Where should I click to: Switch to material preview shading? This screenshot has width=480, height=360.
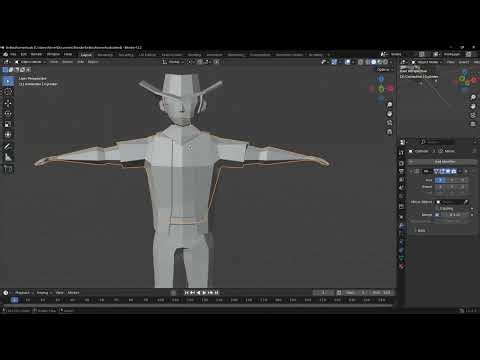380,62
